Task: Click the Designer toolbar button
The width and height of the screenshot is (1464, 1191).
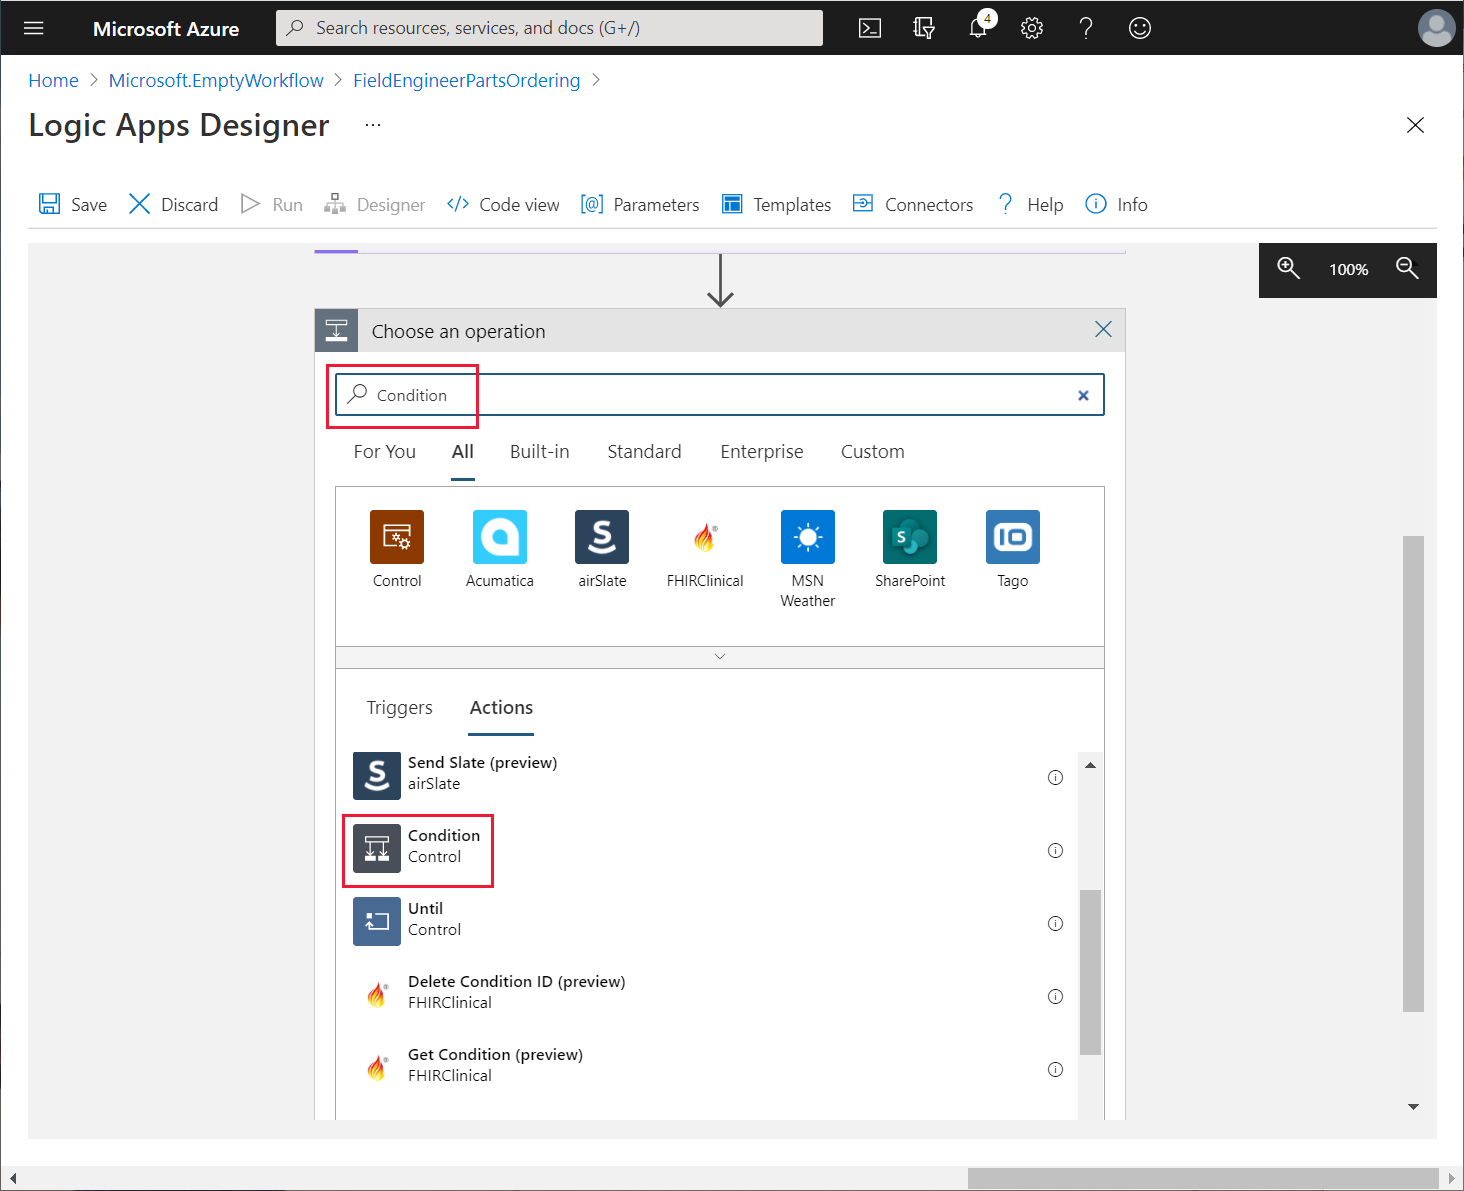Action: 375,204
